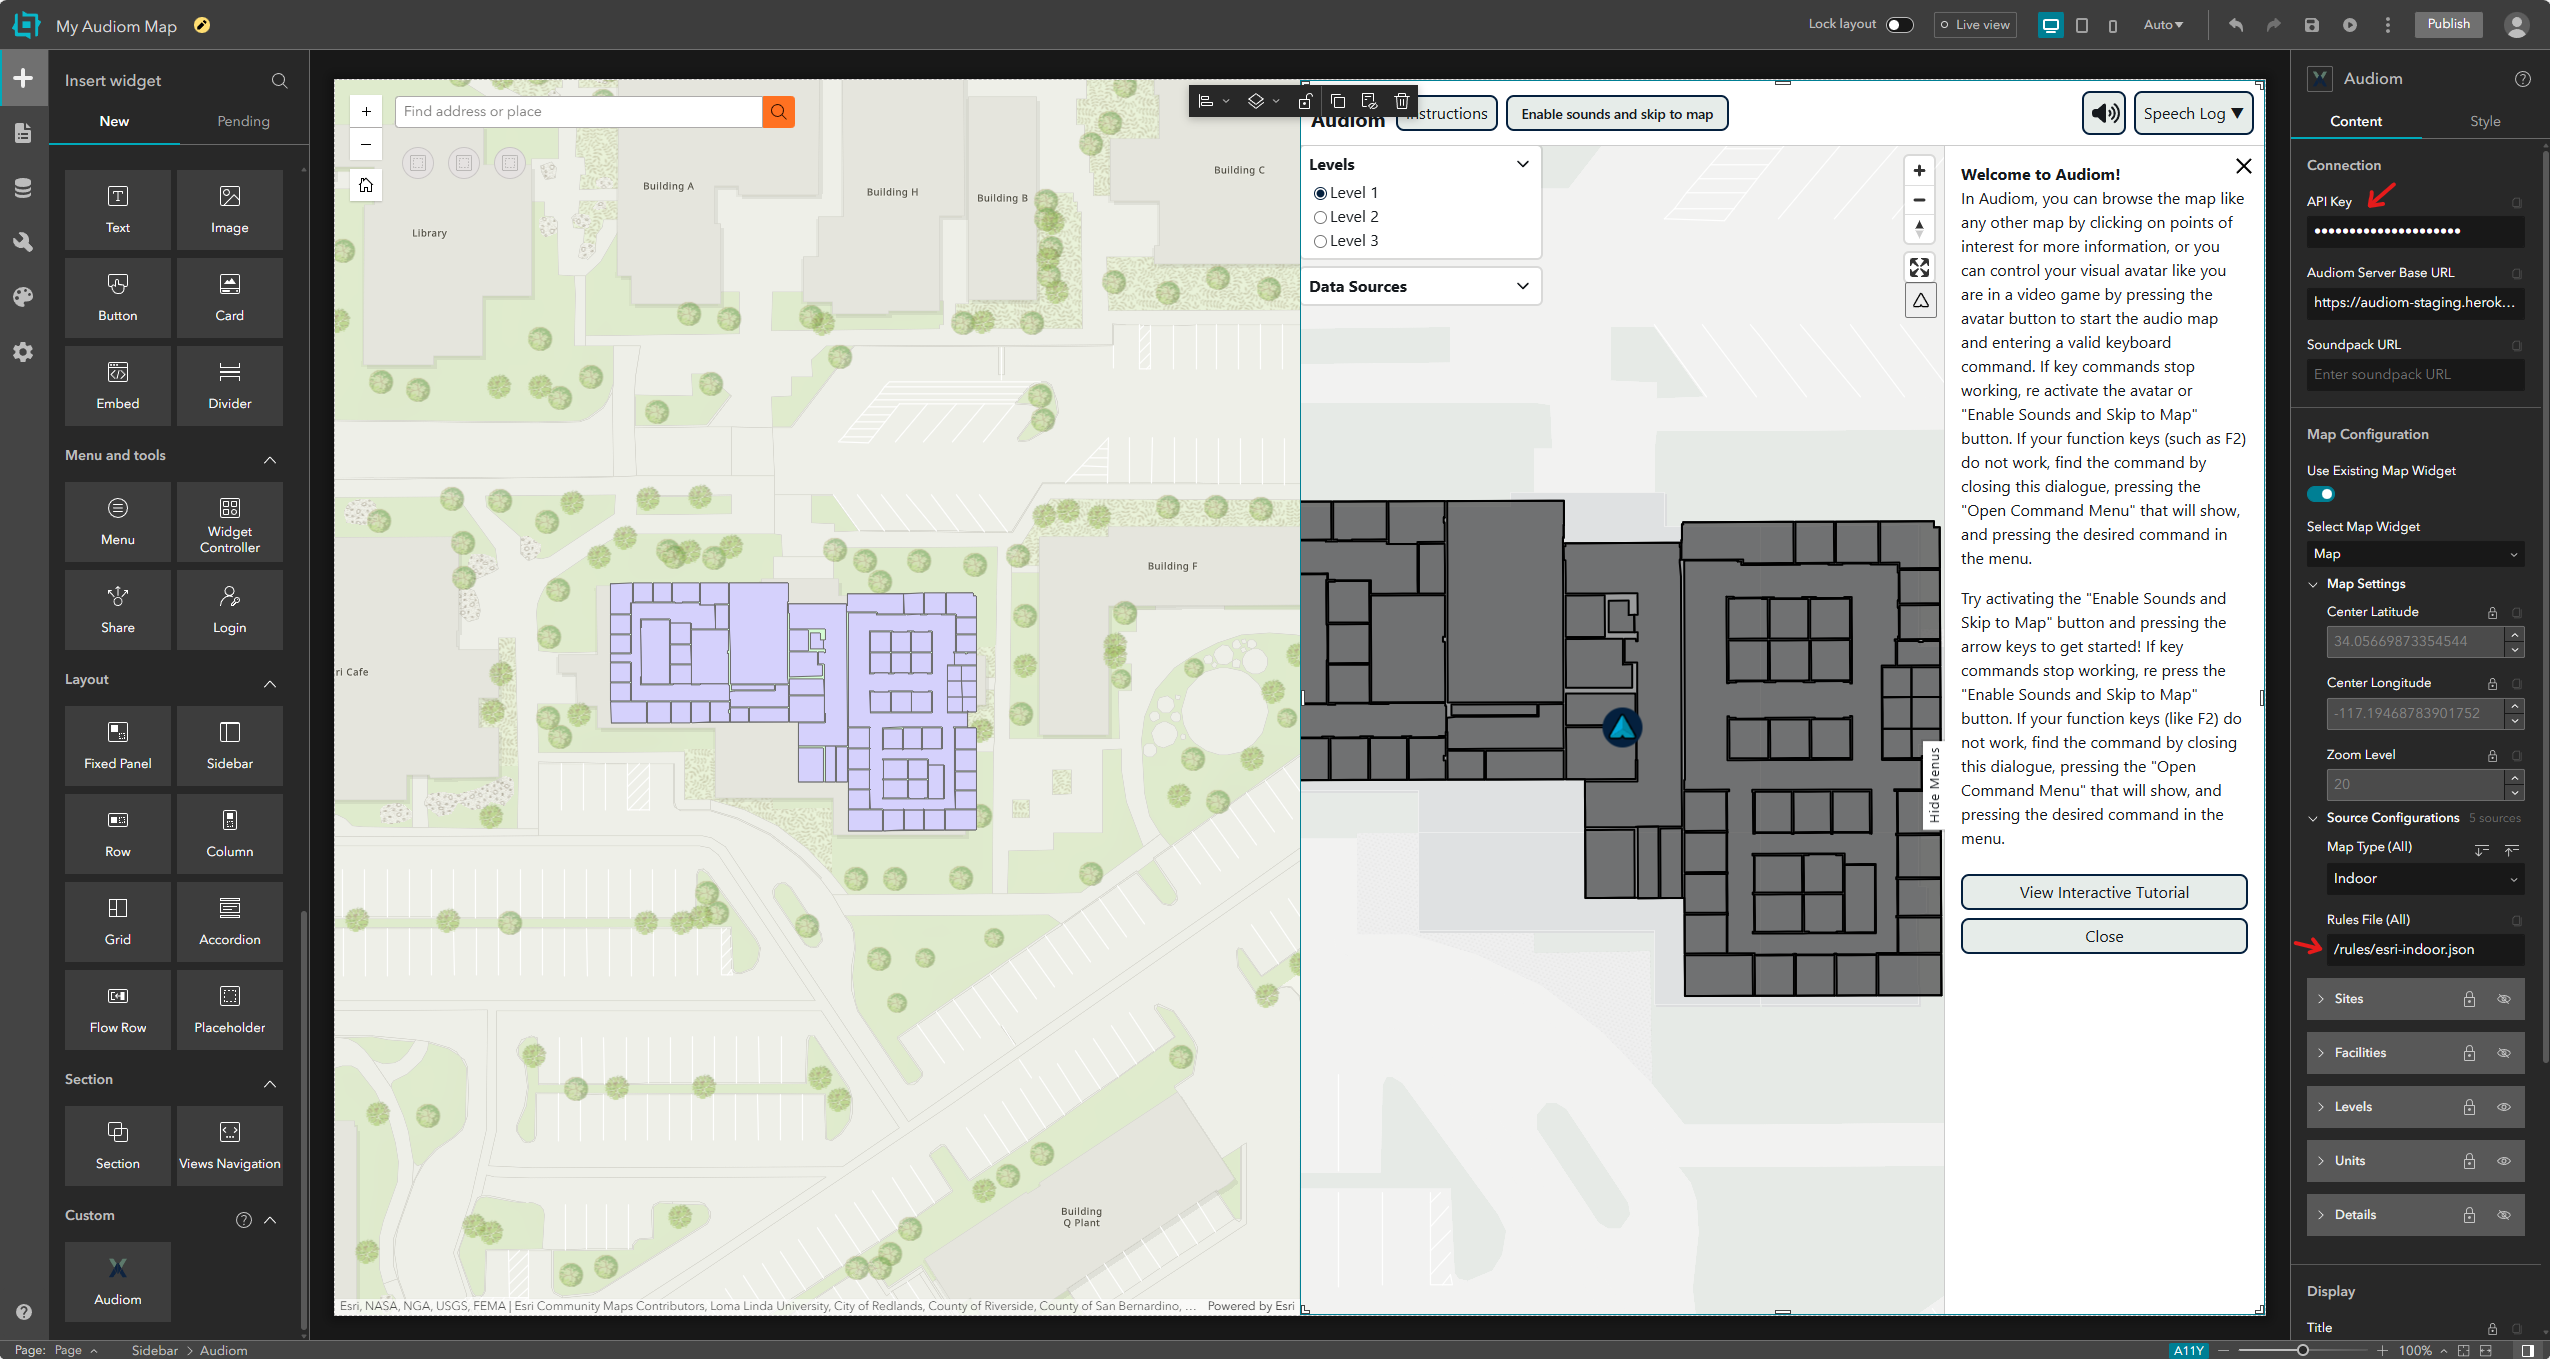Screen dimensions: 2550x1359
Task: Enable Use Existing Map Widget toggle
Action: point(2322,493)
